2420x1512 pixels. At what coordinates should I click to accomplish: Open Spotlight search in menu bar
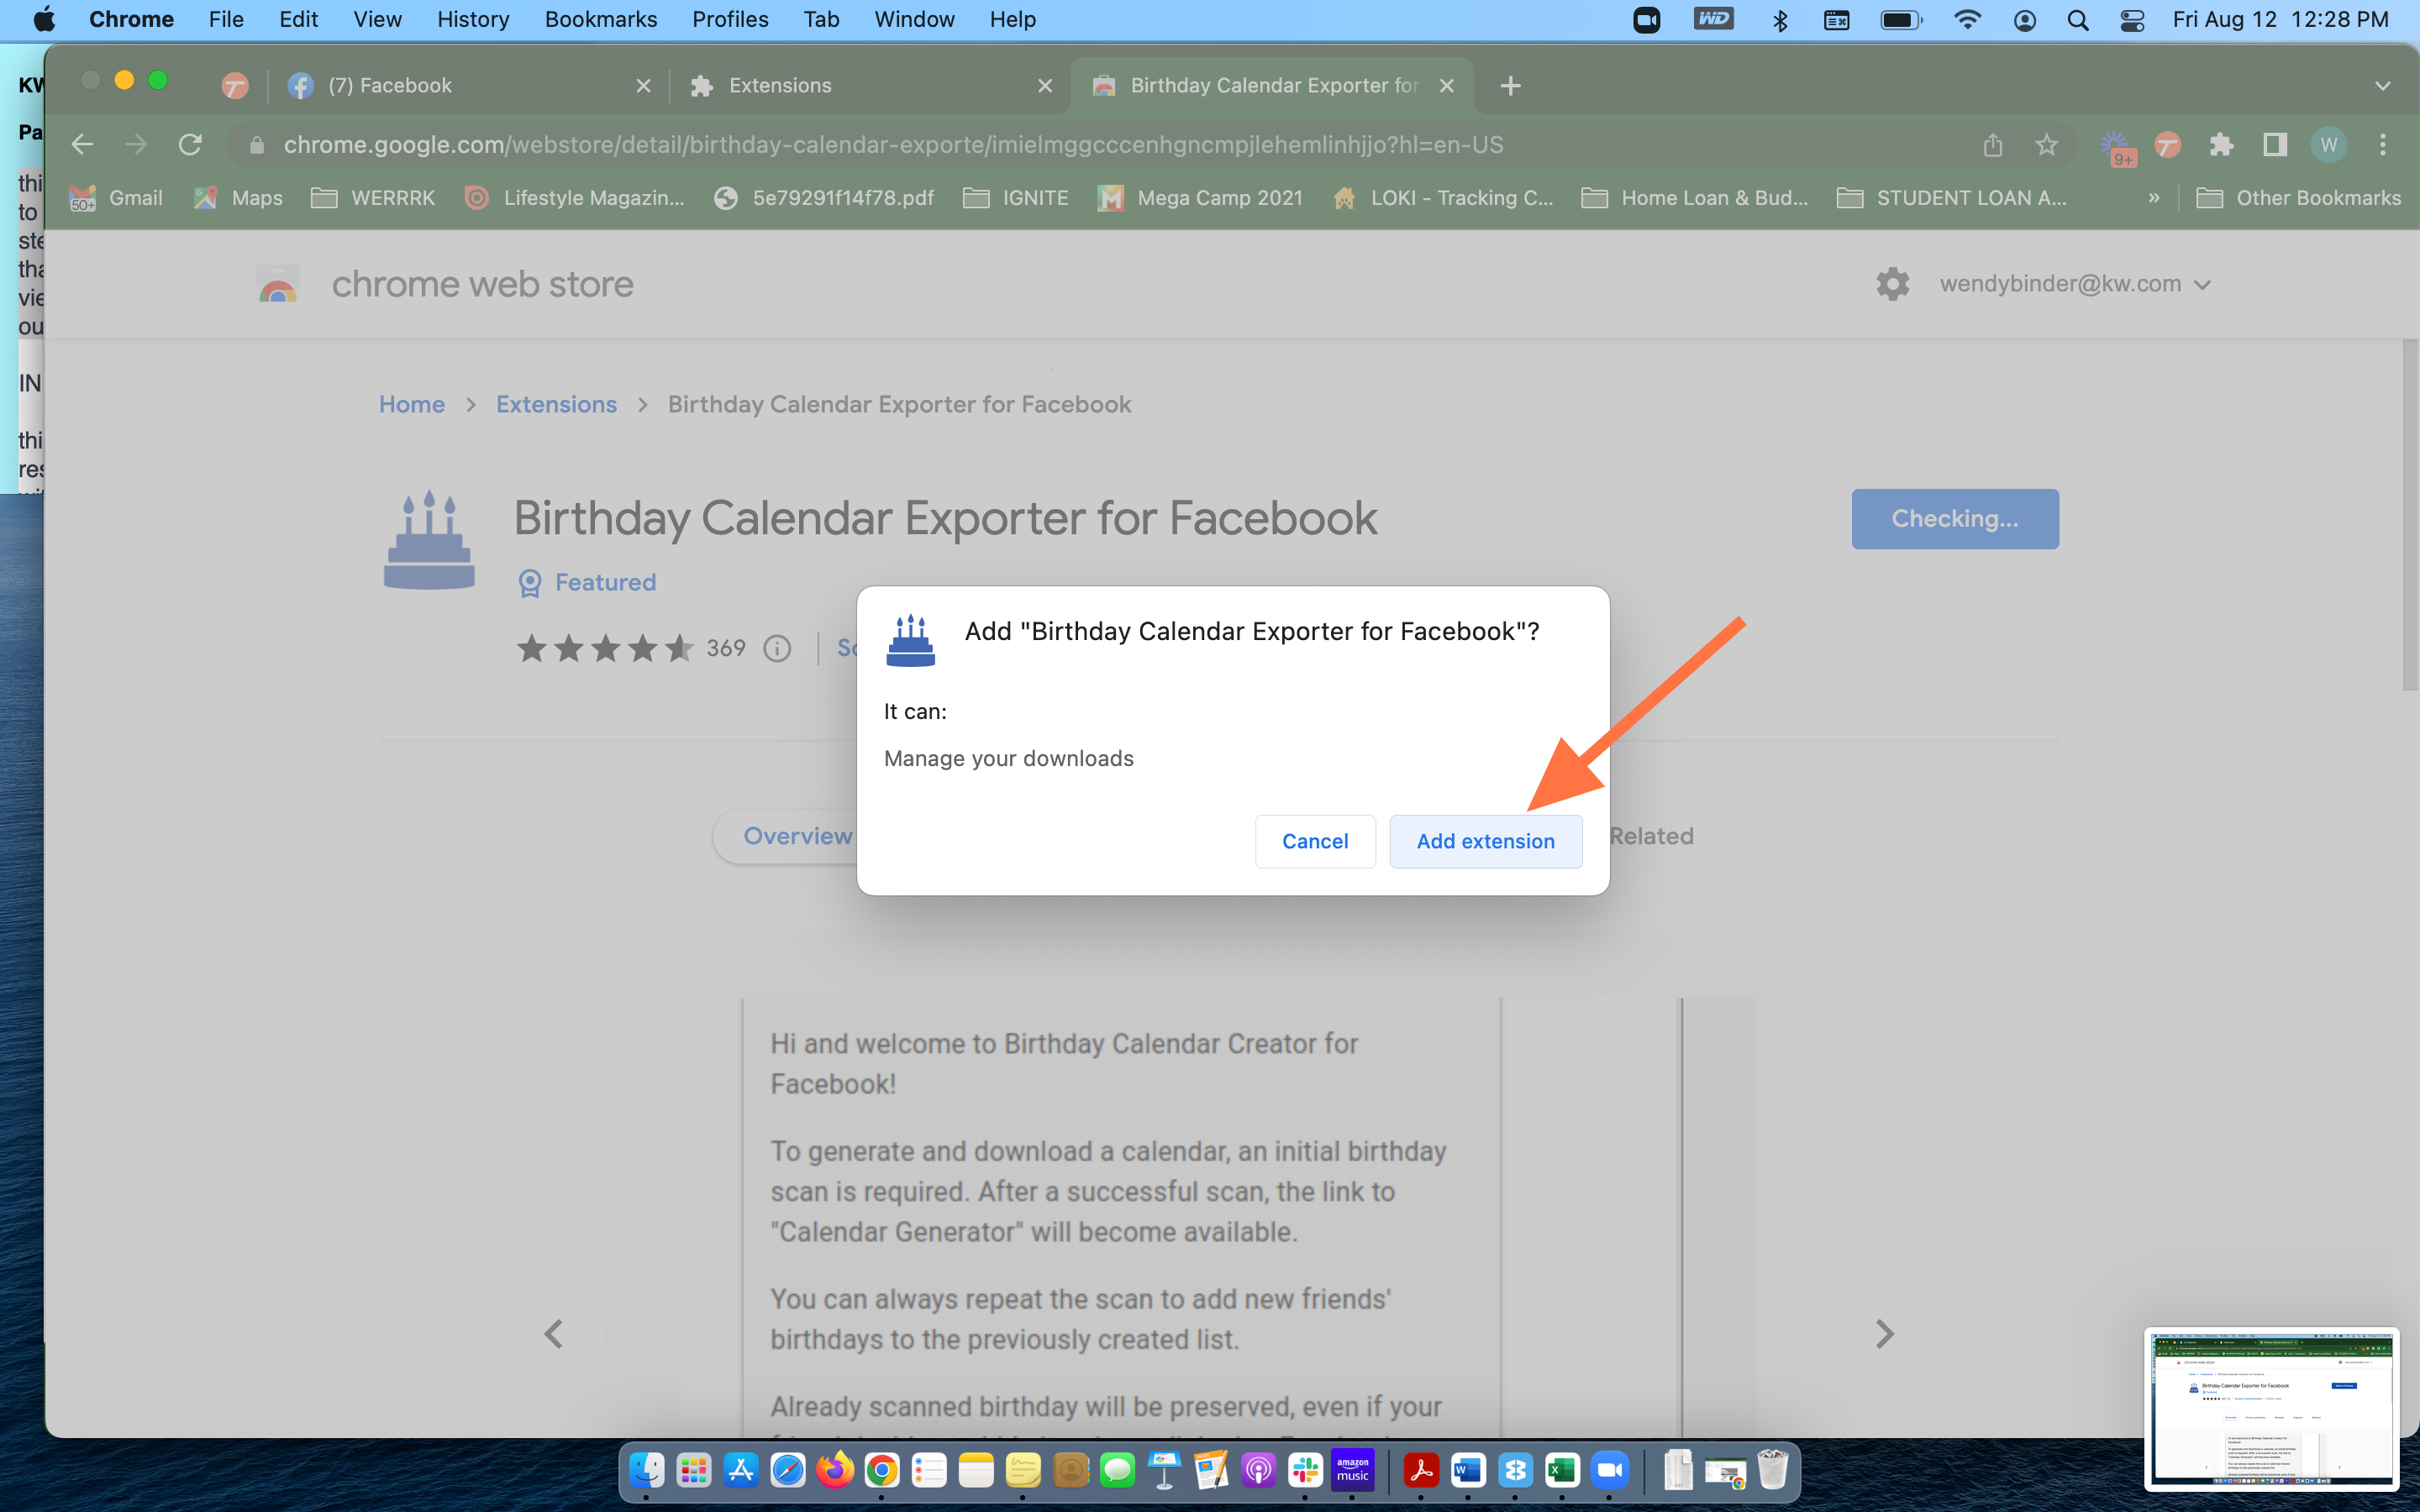tap(2078, 20)
